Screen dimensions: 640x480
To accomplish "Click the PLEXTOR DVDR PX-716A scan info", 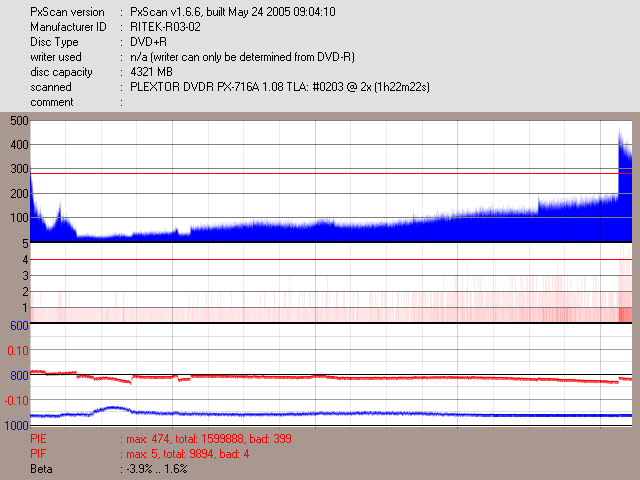I will click(x=280, y=87).
